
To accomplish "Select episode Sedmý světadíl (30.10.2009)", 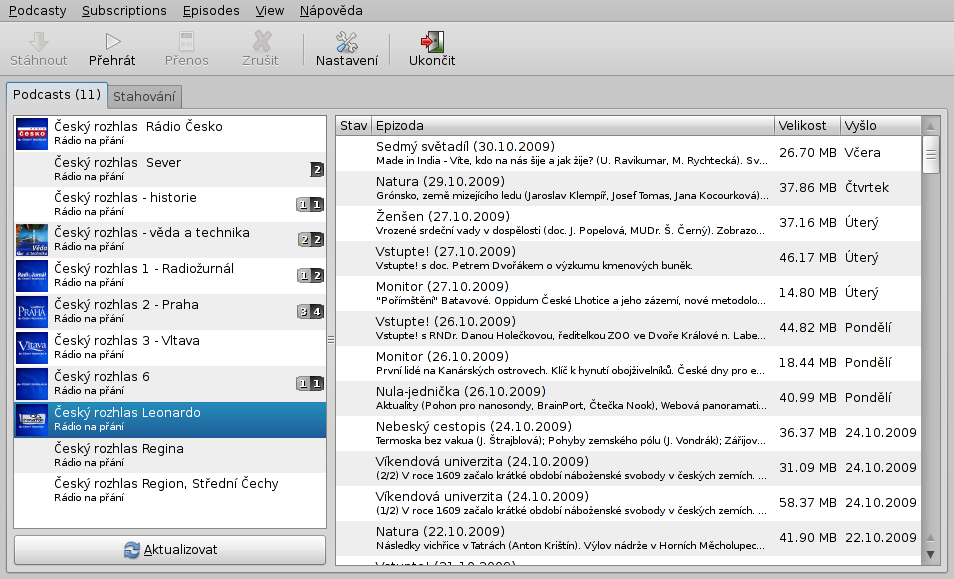I will [x=628, y=153].
